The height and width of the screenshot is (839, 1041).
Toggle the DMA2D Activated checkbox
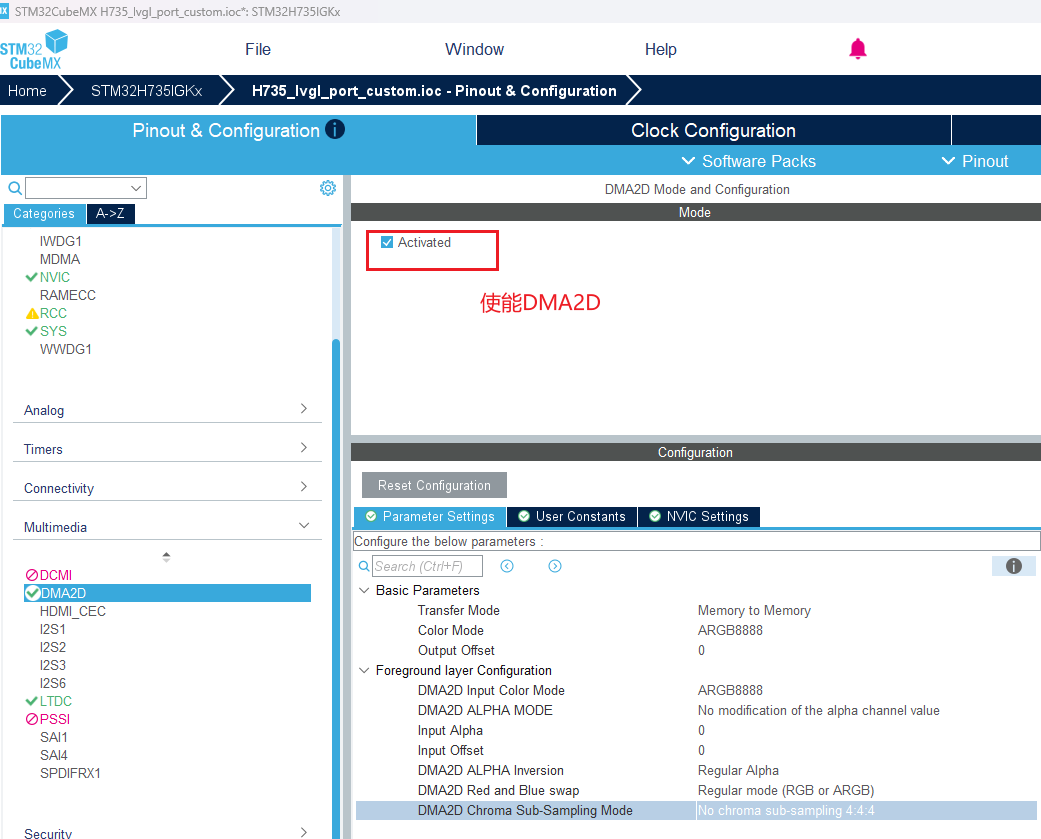pyautogui.click(x=387, y=242)
